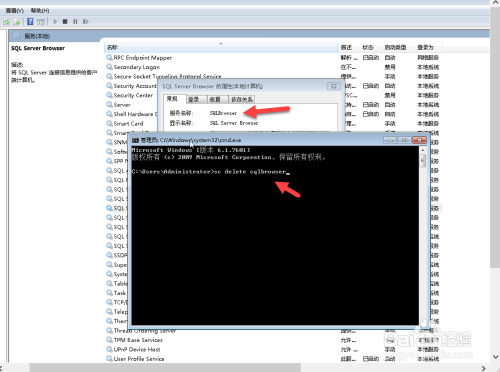Click magnifier icon in 服务(本地) header

[x=17, y=36]
